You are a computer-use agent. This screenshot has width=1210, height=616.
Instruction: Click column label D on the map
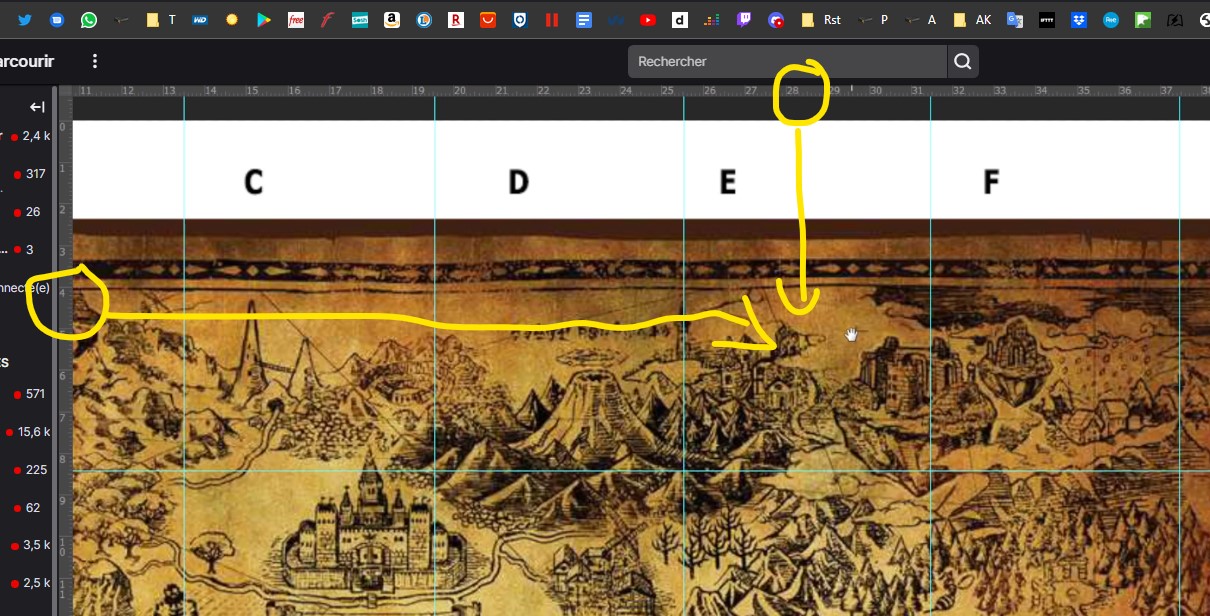517,182
